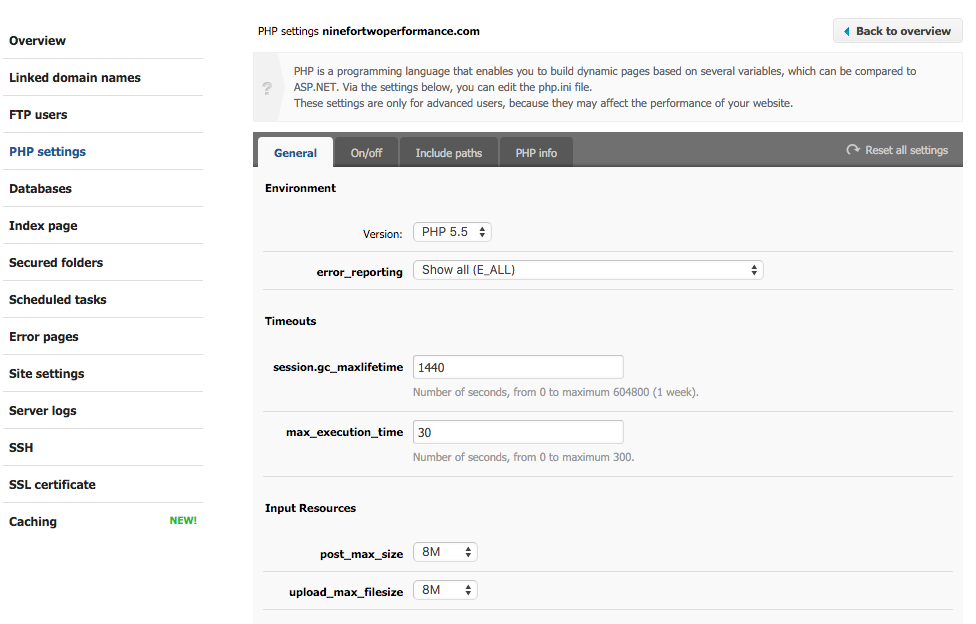Click the Environment section heading
This screenshot has height=624, width=976.
click(300, 188)
